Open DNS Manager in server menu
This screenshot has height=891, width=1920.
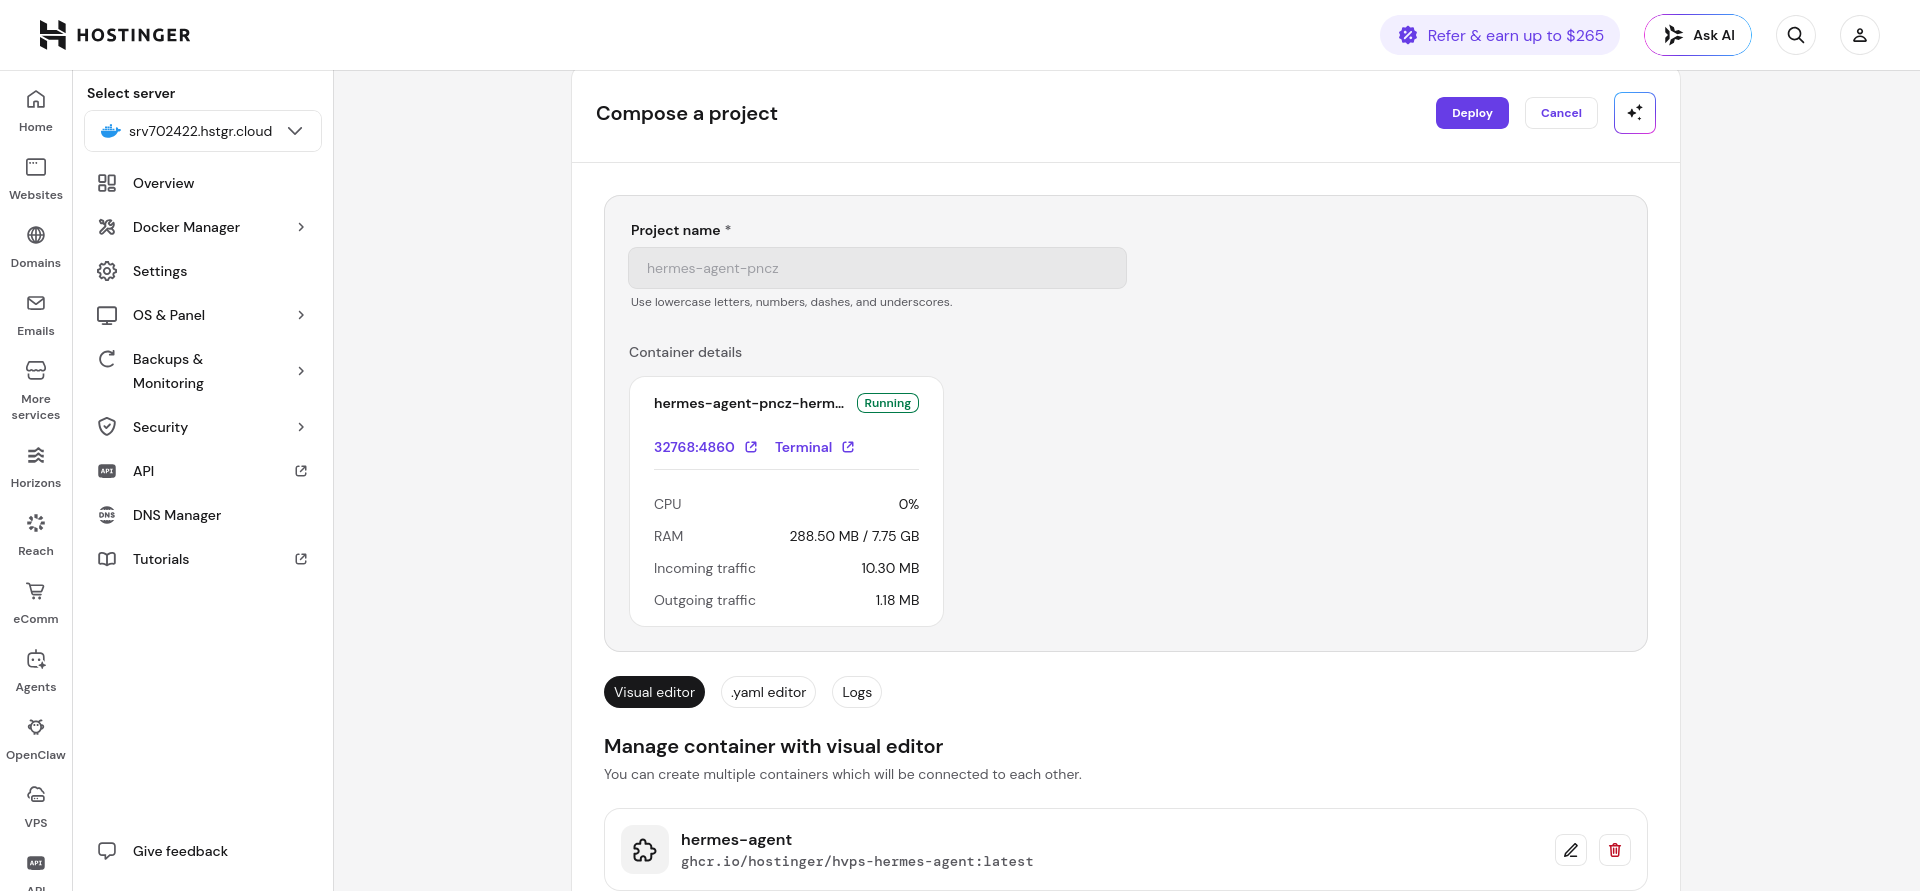point(203,515)
